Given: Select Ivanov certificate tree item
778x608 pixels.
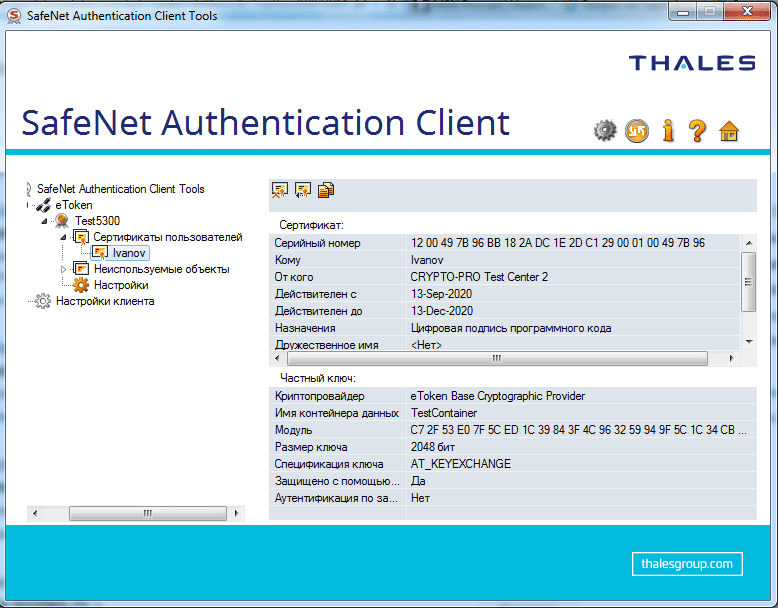Looking at the screenshot, I should [x=129, y=253].
